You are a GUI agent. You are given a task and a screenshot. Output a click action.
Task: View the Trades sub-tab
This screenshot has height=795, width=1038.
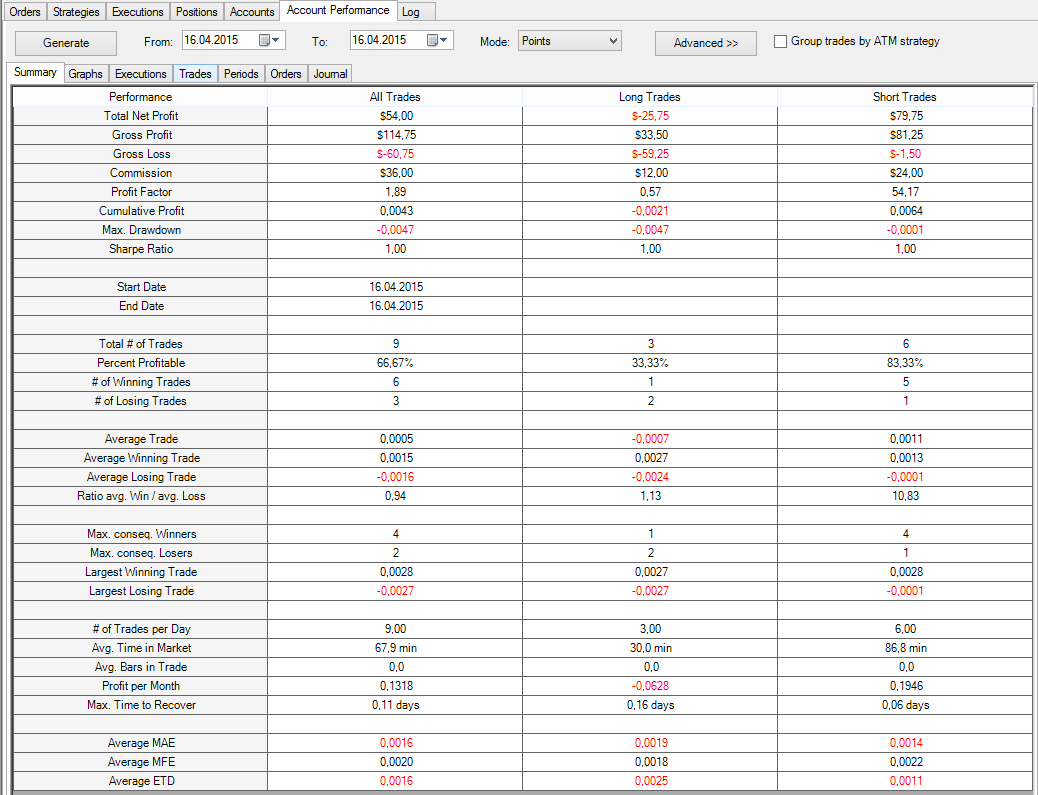[195, 73]
